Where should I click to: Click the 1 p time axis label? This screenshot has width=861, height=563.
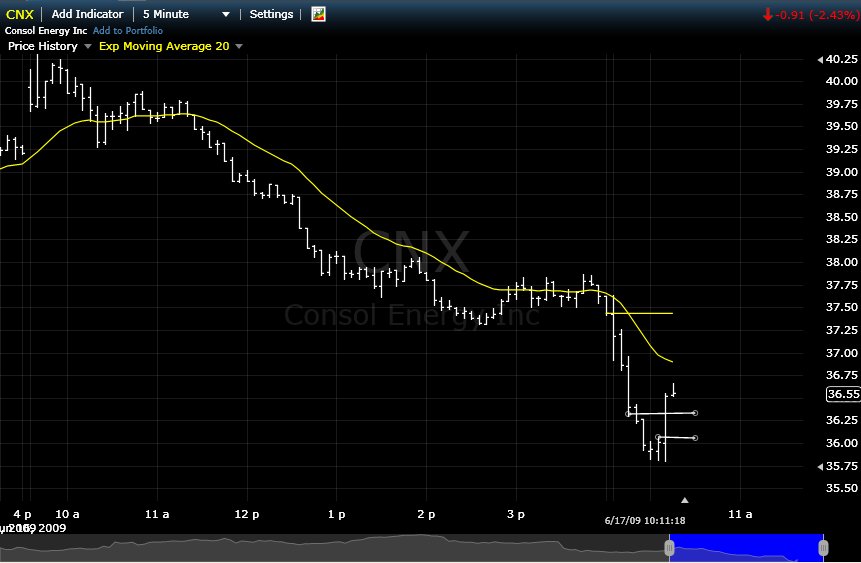tap(337, 515)
